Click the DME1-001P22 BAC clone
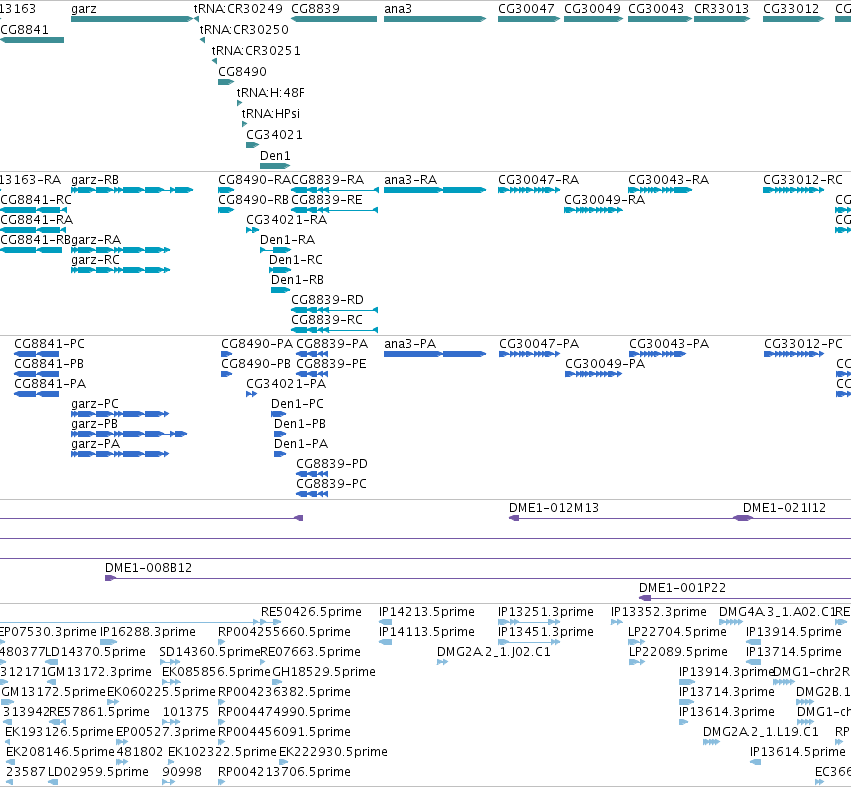 tap(745, 598)
